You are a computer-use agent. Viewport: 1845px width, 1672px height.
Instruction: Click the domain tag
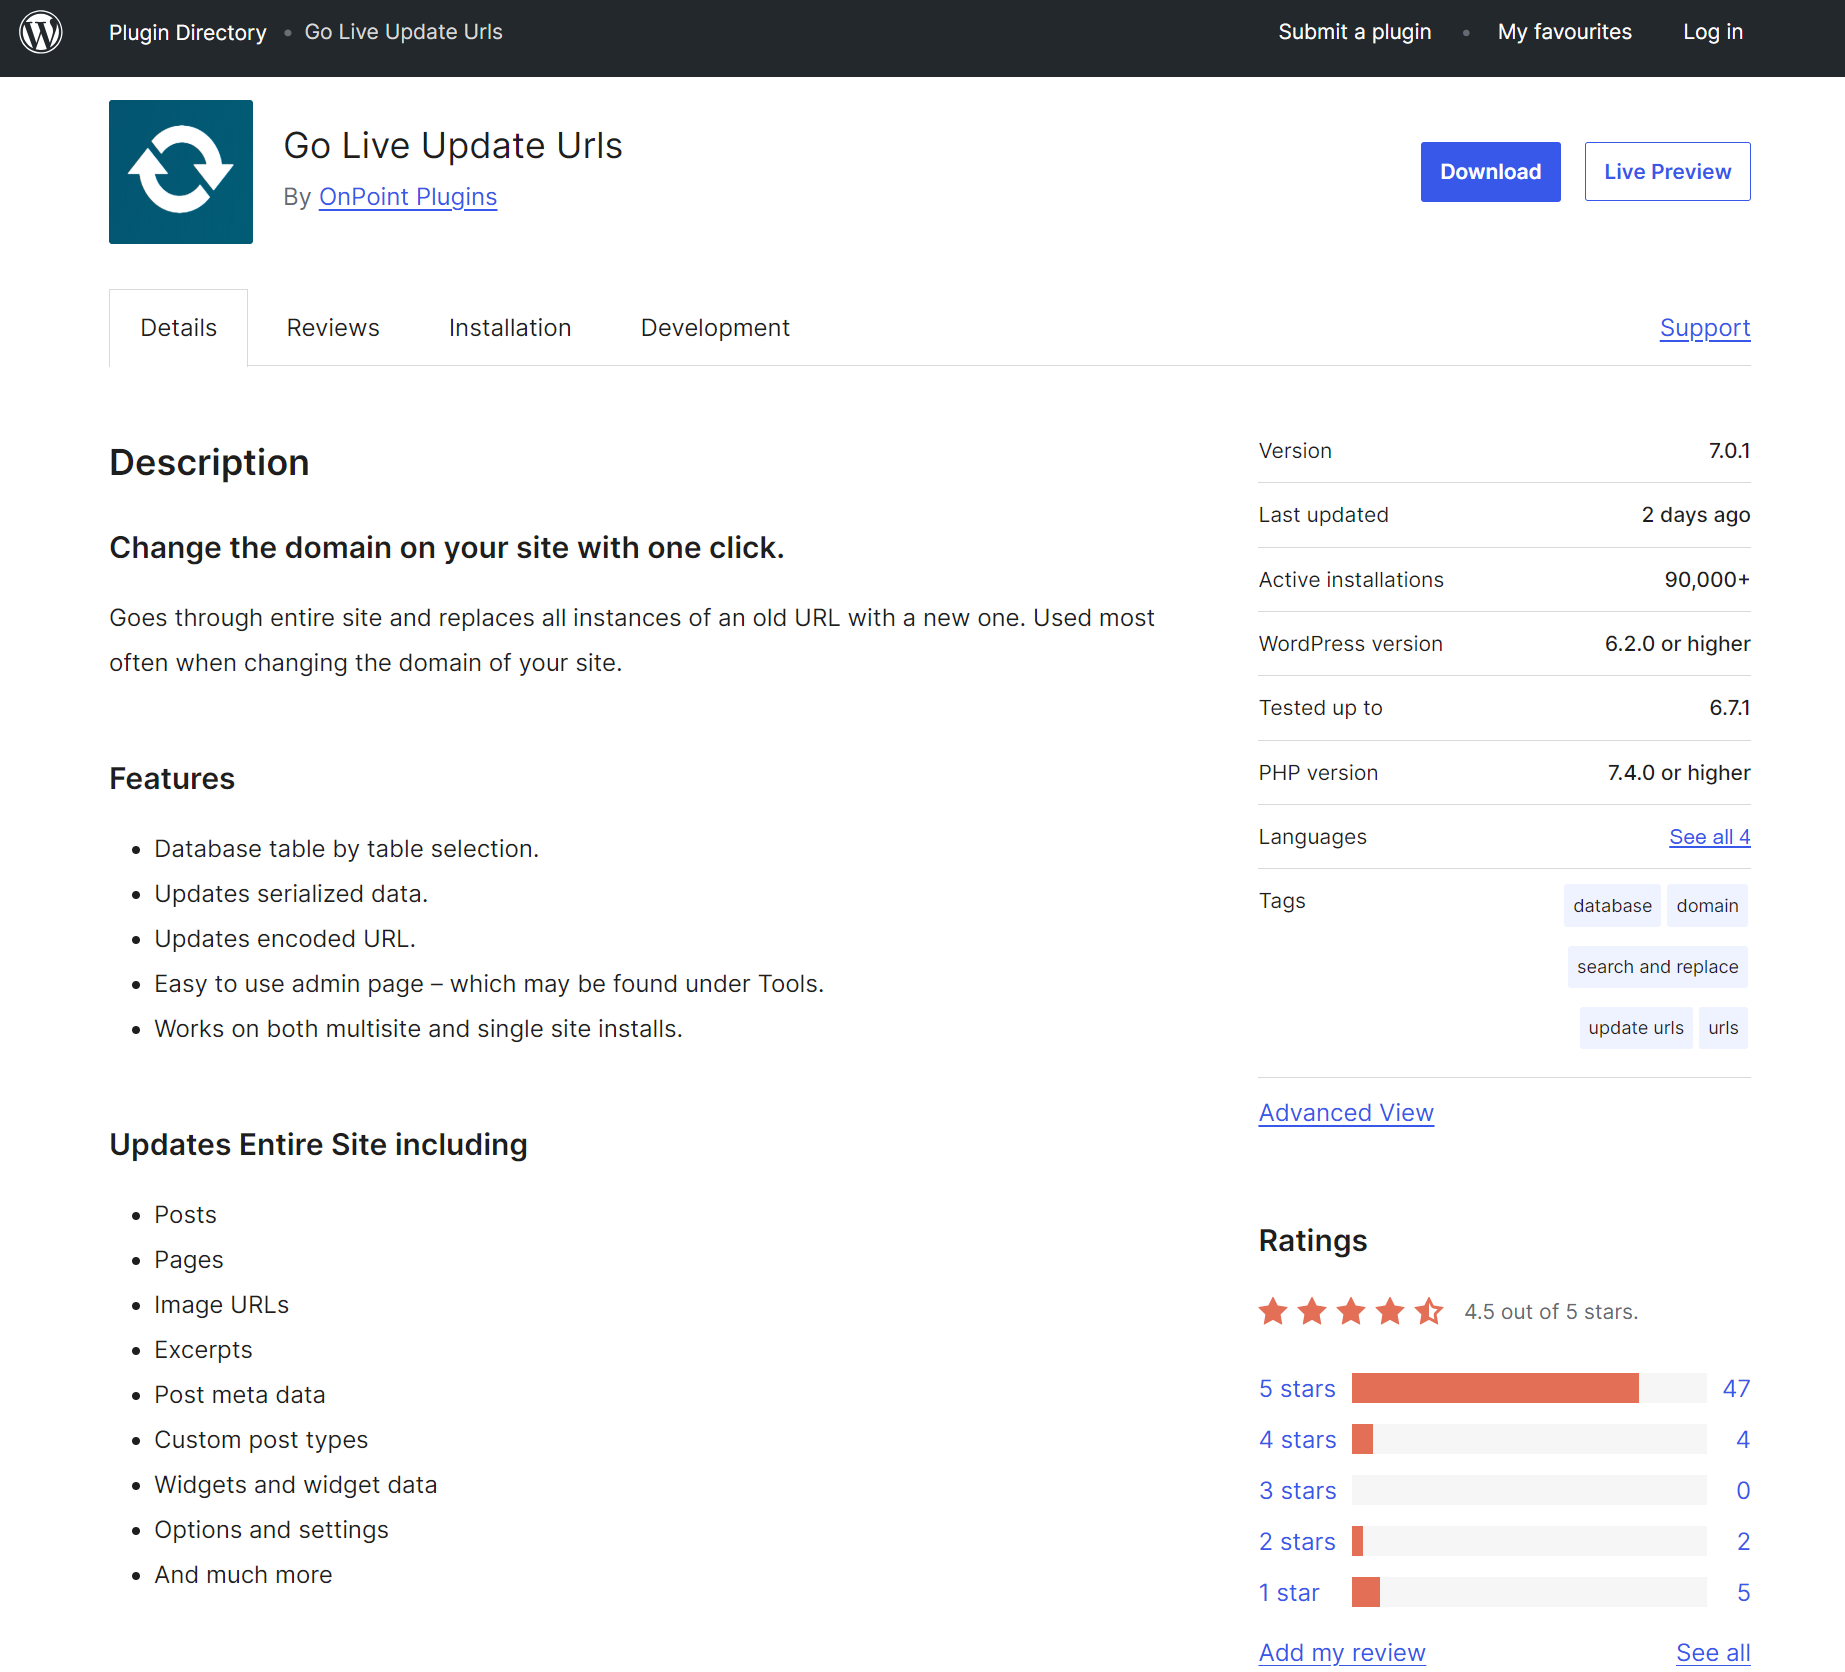coord(1708,906)
